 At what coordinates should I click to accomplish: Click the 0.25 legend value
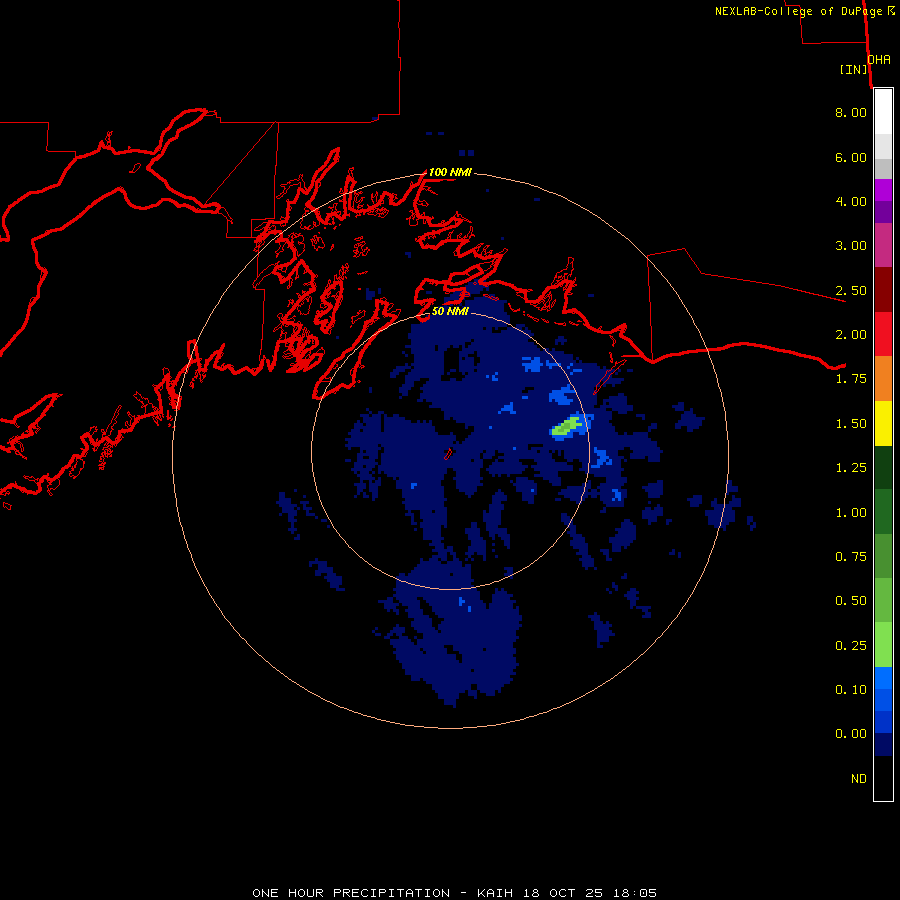pyautogui.click(x=851, y=646)
